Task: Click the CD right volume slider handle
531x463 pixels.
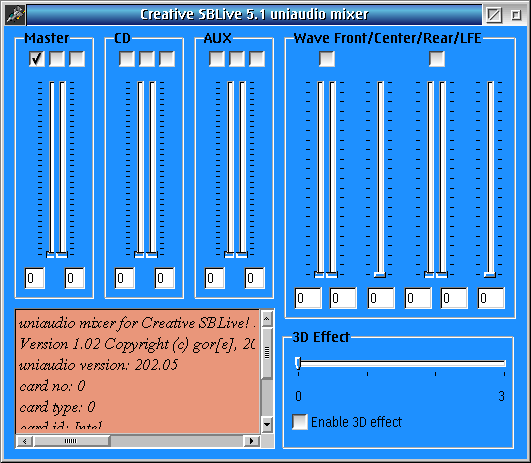Action: coord(152,255)
